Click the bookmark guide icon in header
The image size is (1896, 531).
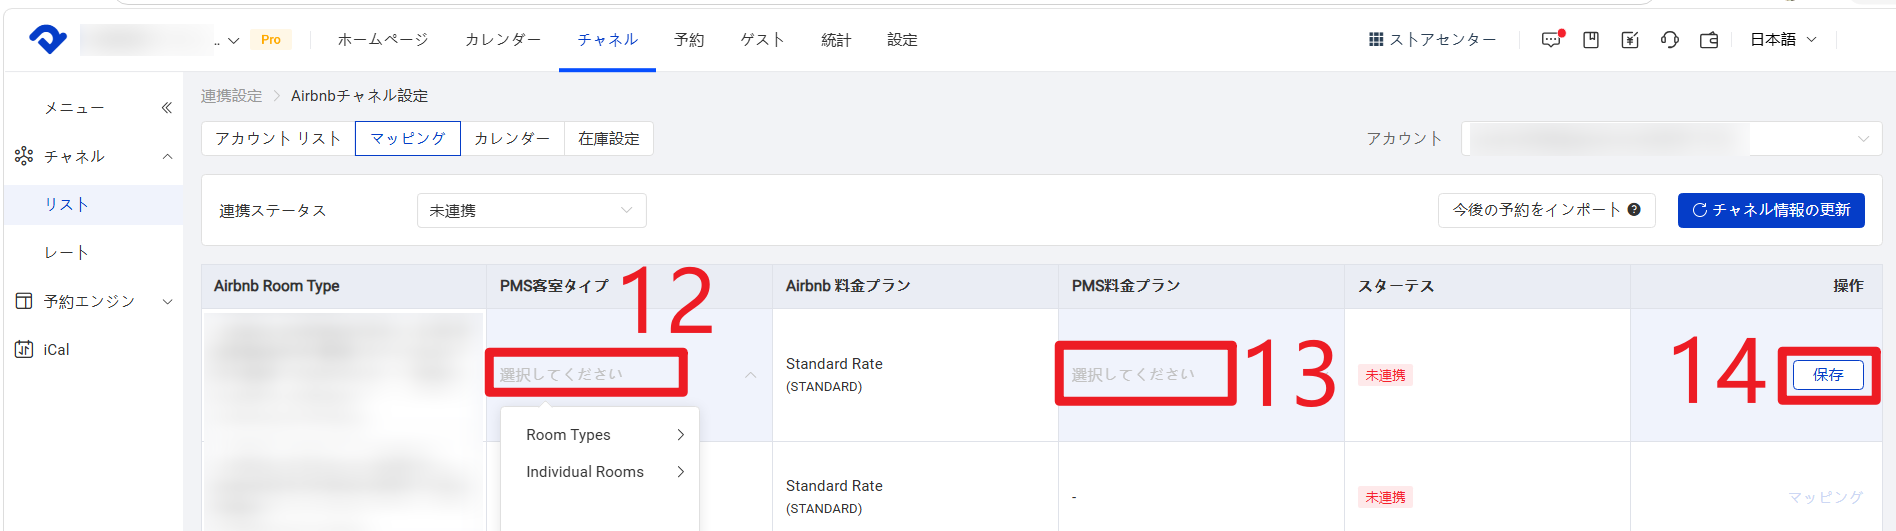pyautogui.click(x=1591, y=40)
